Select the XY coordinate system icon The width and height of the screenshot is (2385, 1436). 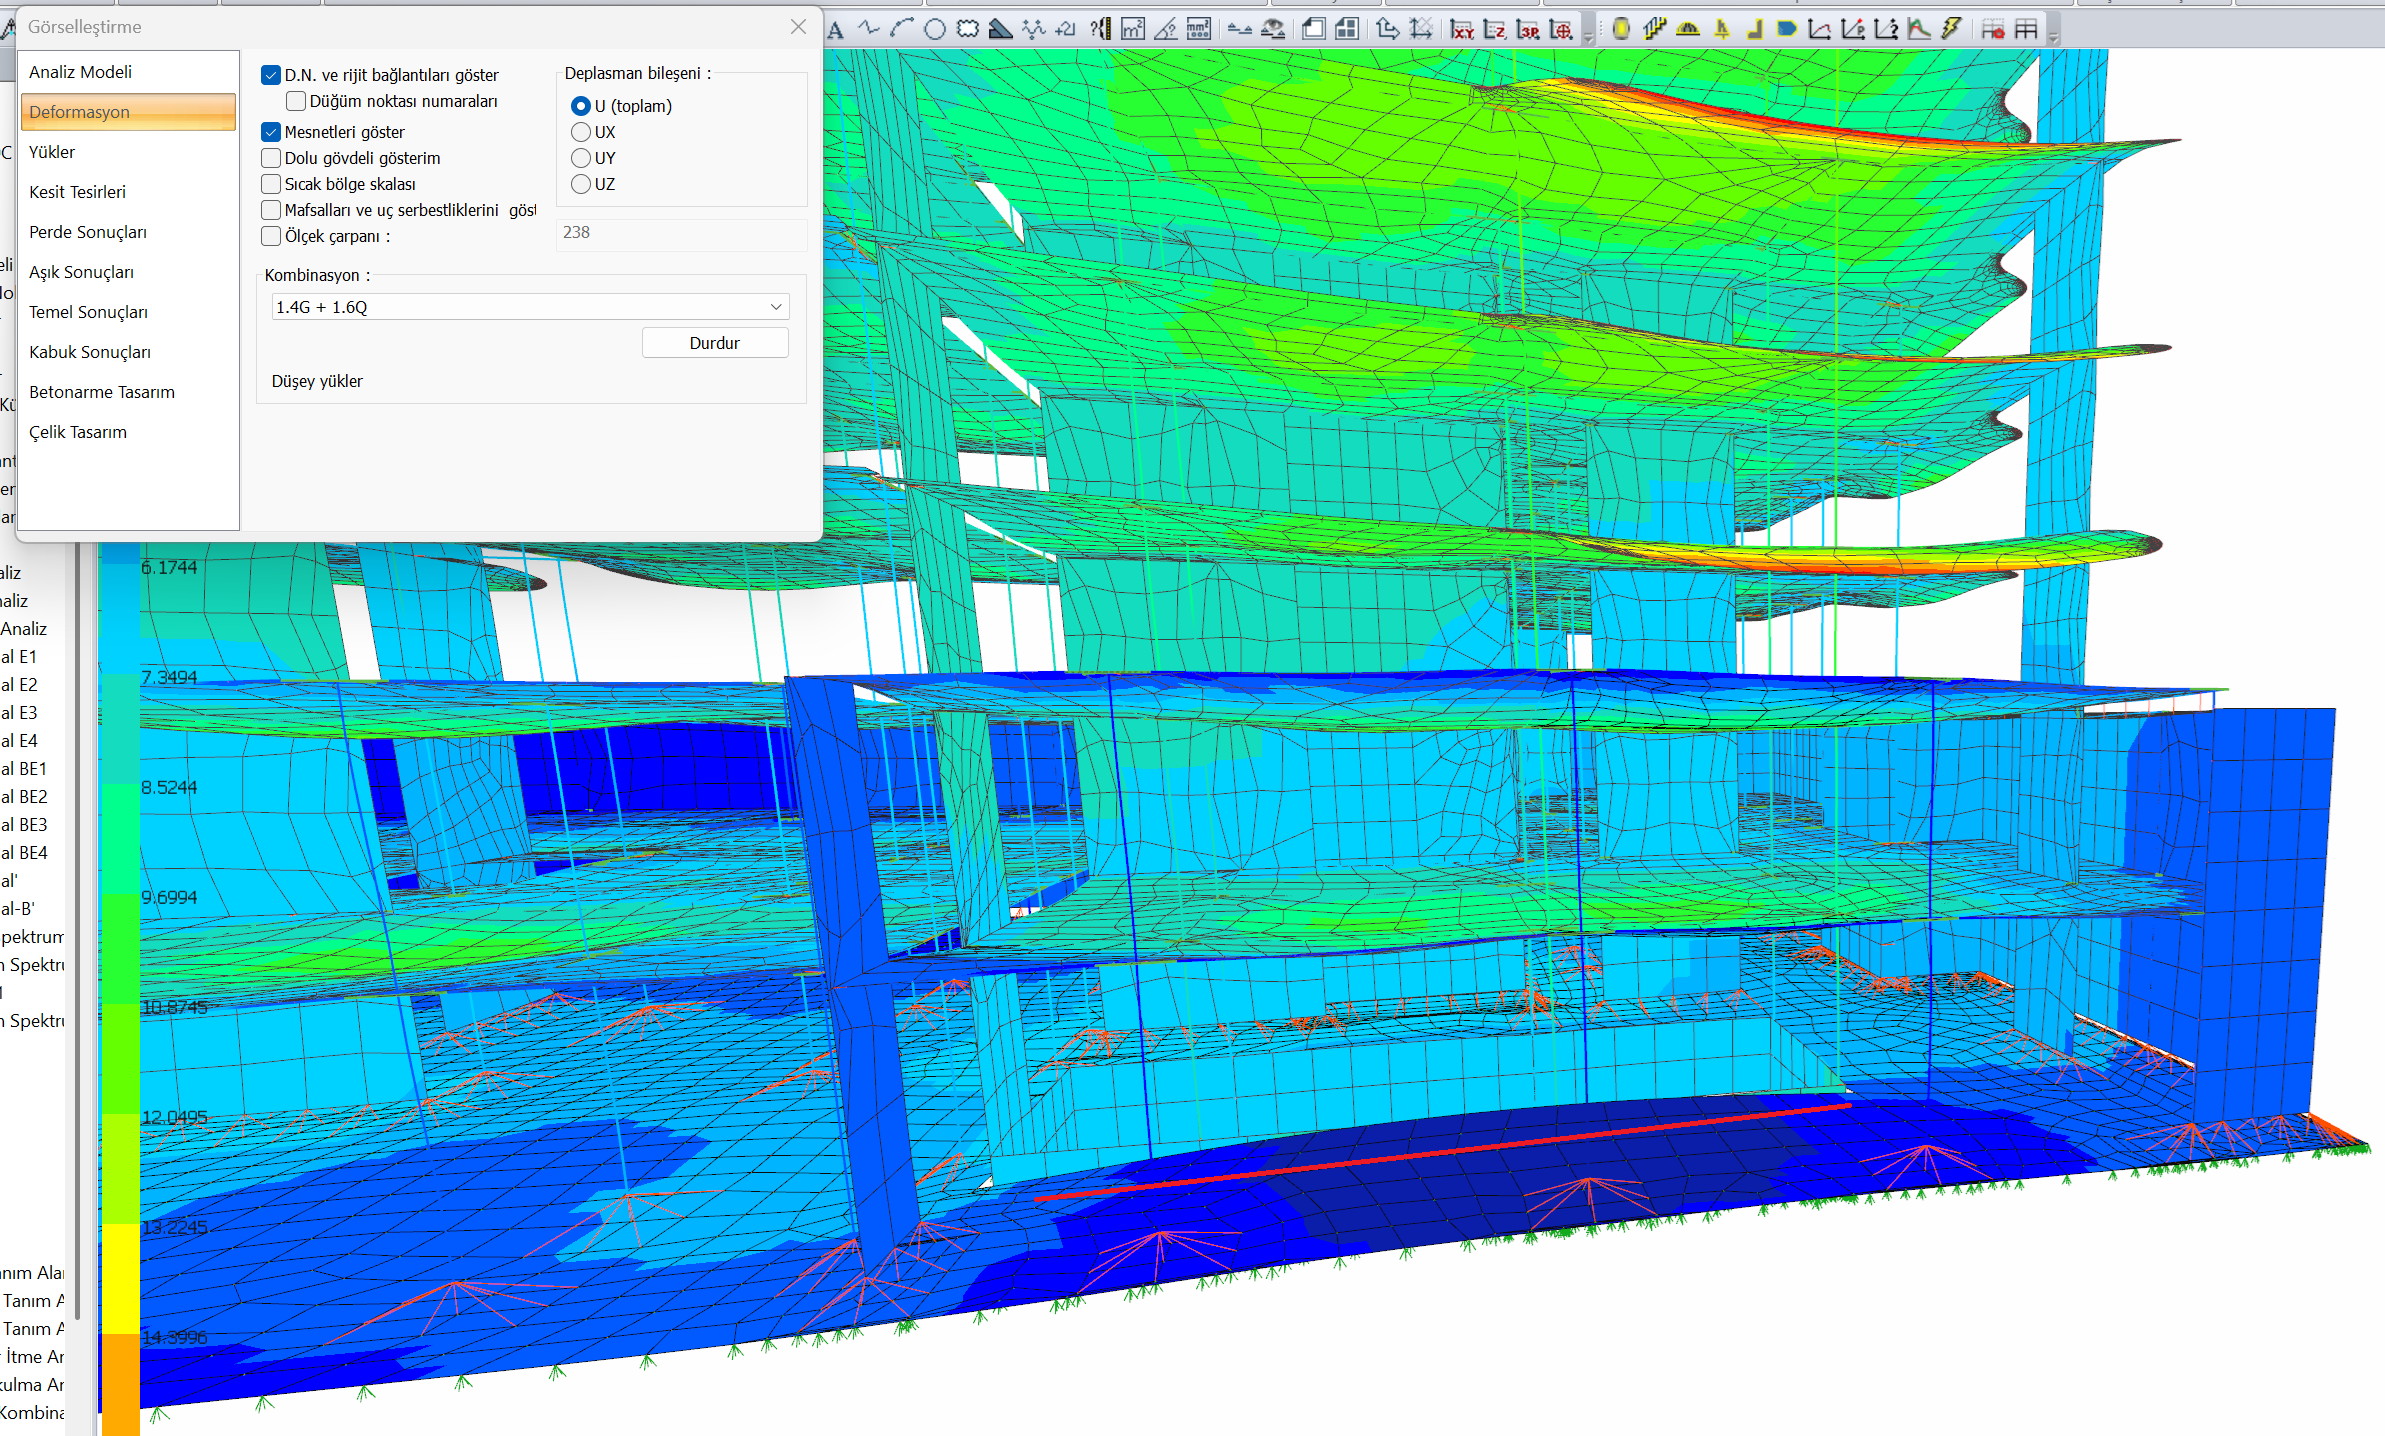(1462, 30)
